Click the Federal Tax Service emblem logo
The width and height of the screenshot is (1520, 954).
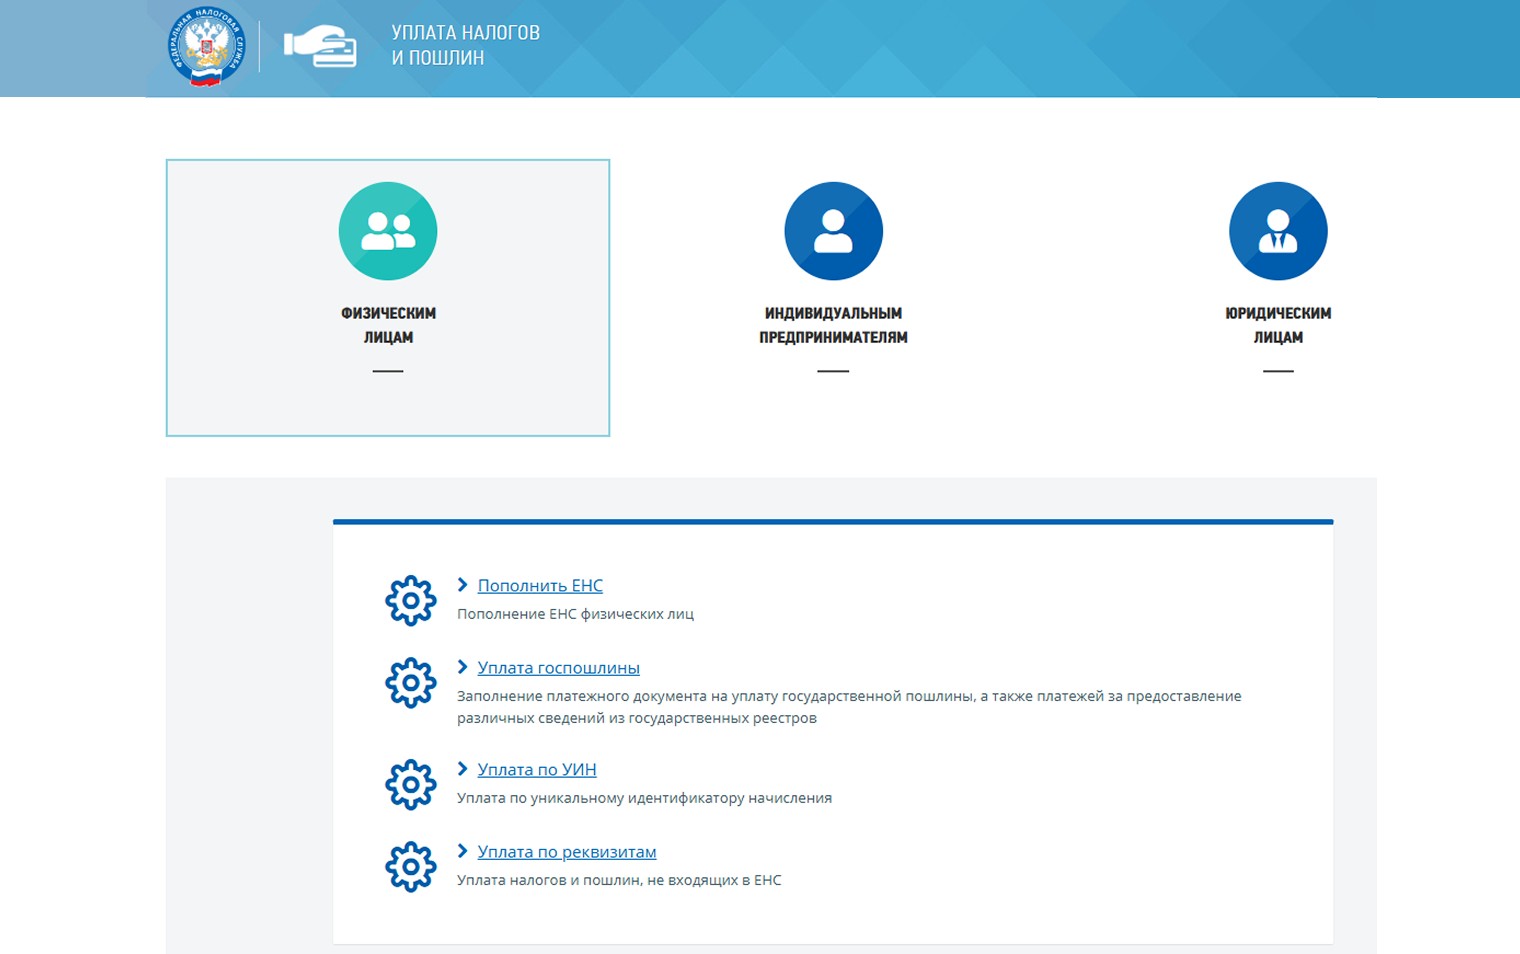coord(206,46)
